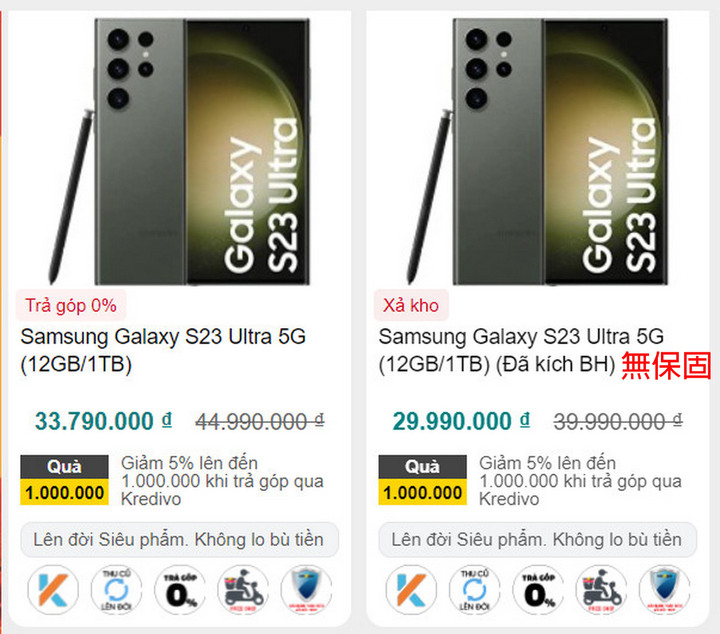Click right Lên đời Siêu phẩm promo banner

click(538, 539)
